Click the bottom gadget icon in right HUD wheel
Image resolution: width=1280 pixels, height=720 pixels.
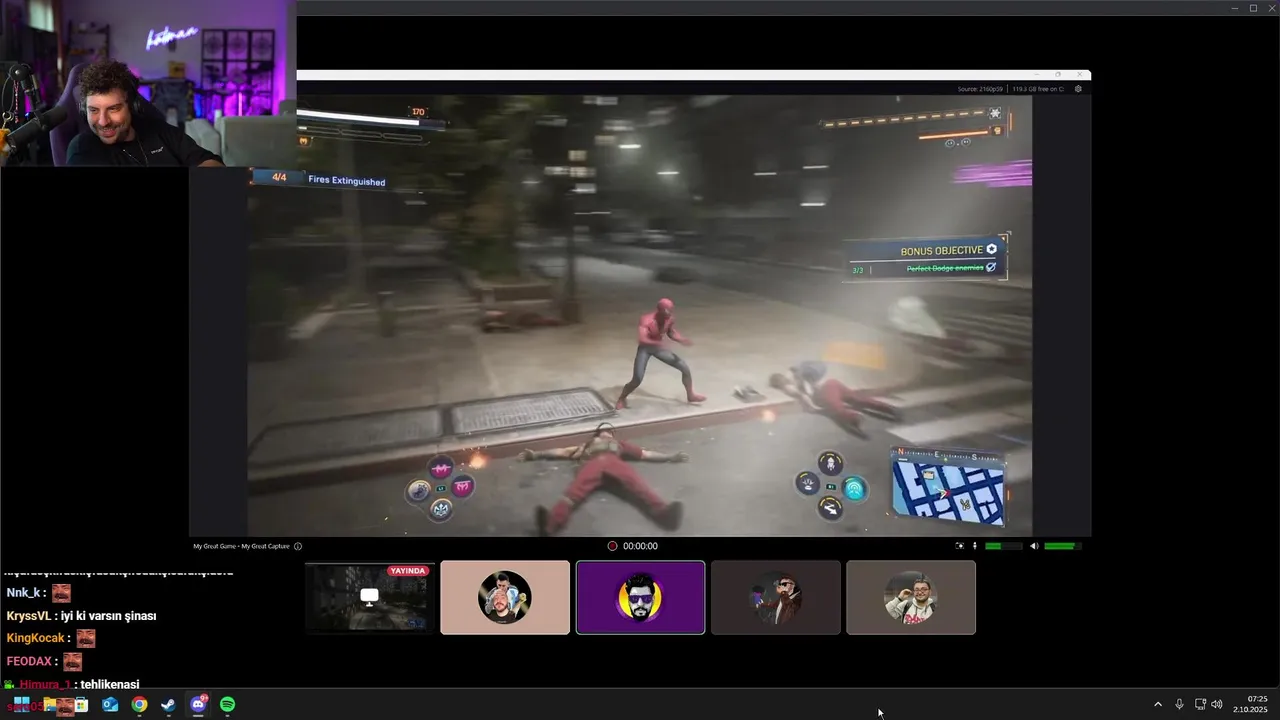click(x=830, y=509)
